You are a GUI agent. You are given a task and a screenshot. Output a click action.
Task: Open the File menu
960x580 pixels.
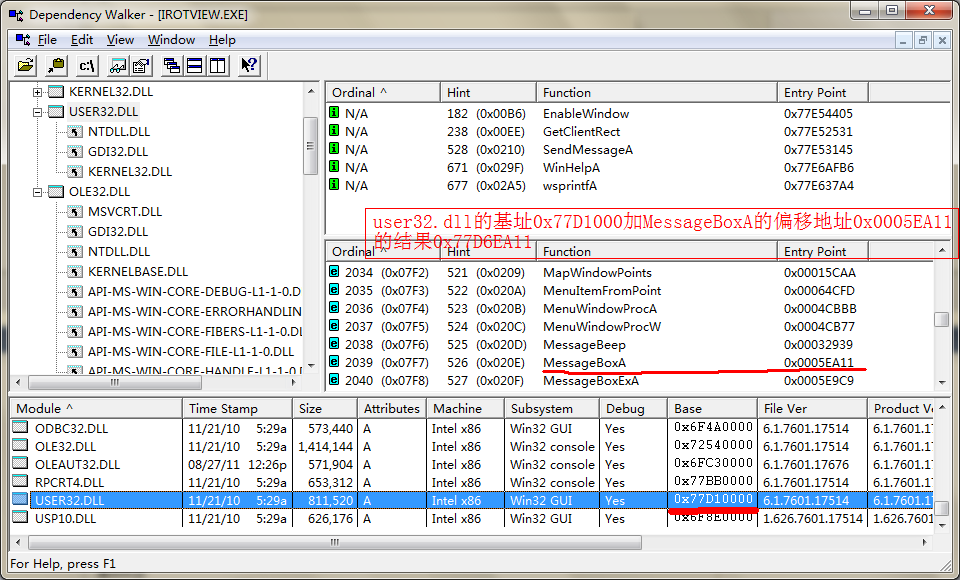tap(47, 40)
